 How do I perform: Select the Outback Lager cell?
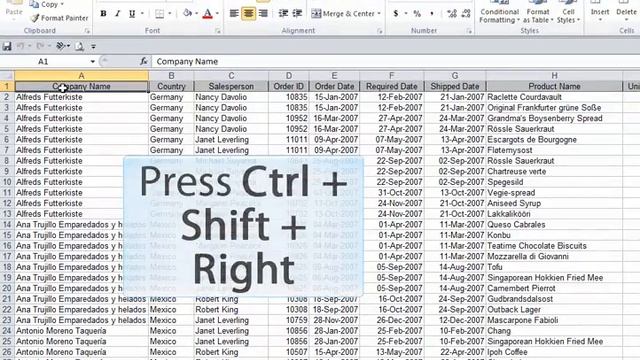pyautogui.click(x=554, y=309)
